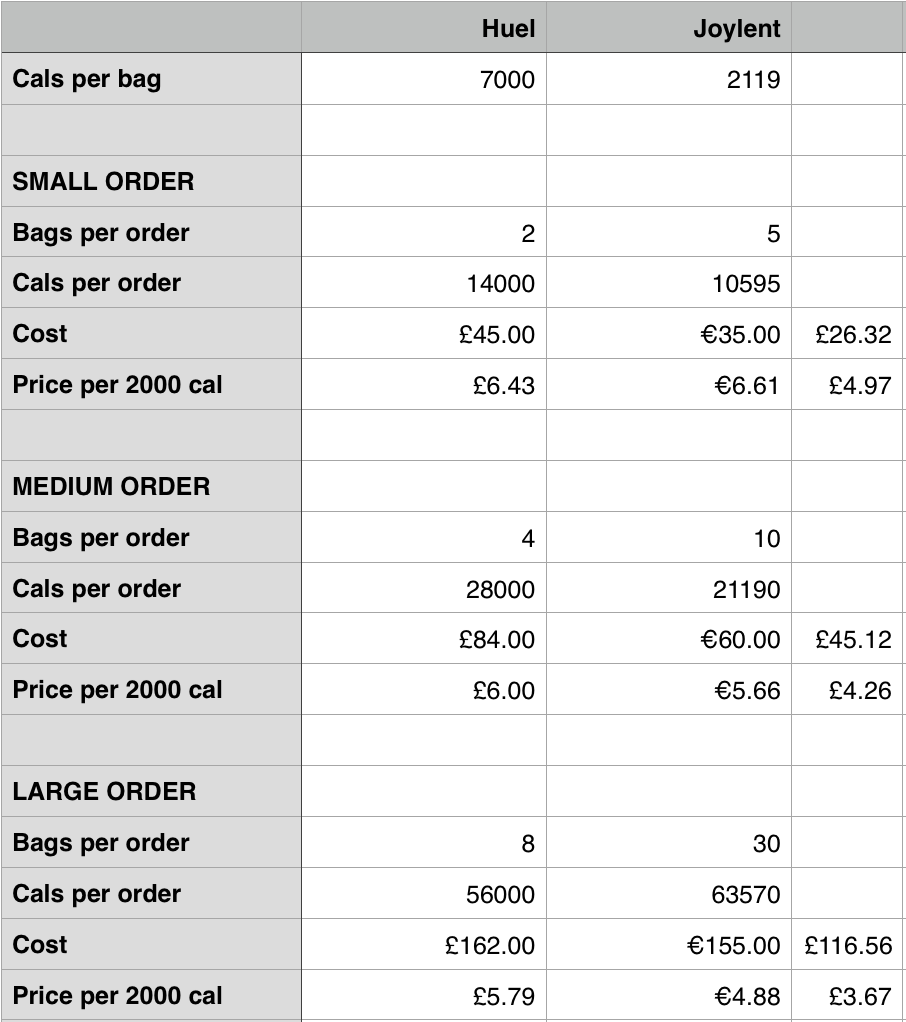Select the large order converted cost £116.56
The width and height of the screenshot is (906, 1022).
point(847,944)
